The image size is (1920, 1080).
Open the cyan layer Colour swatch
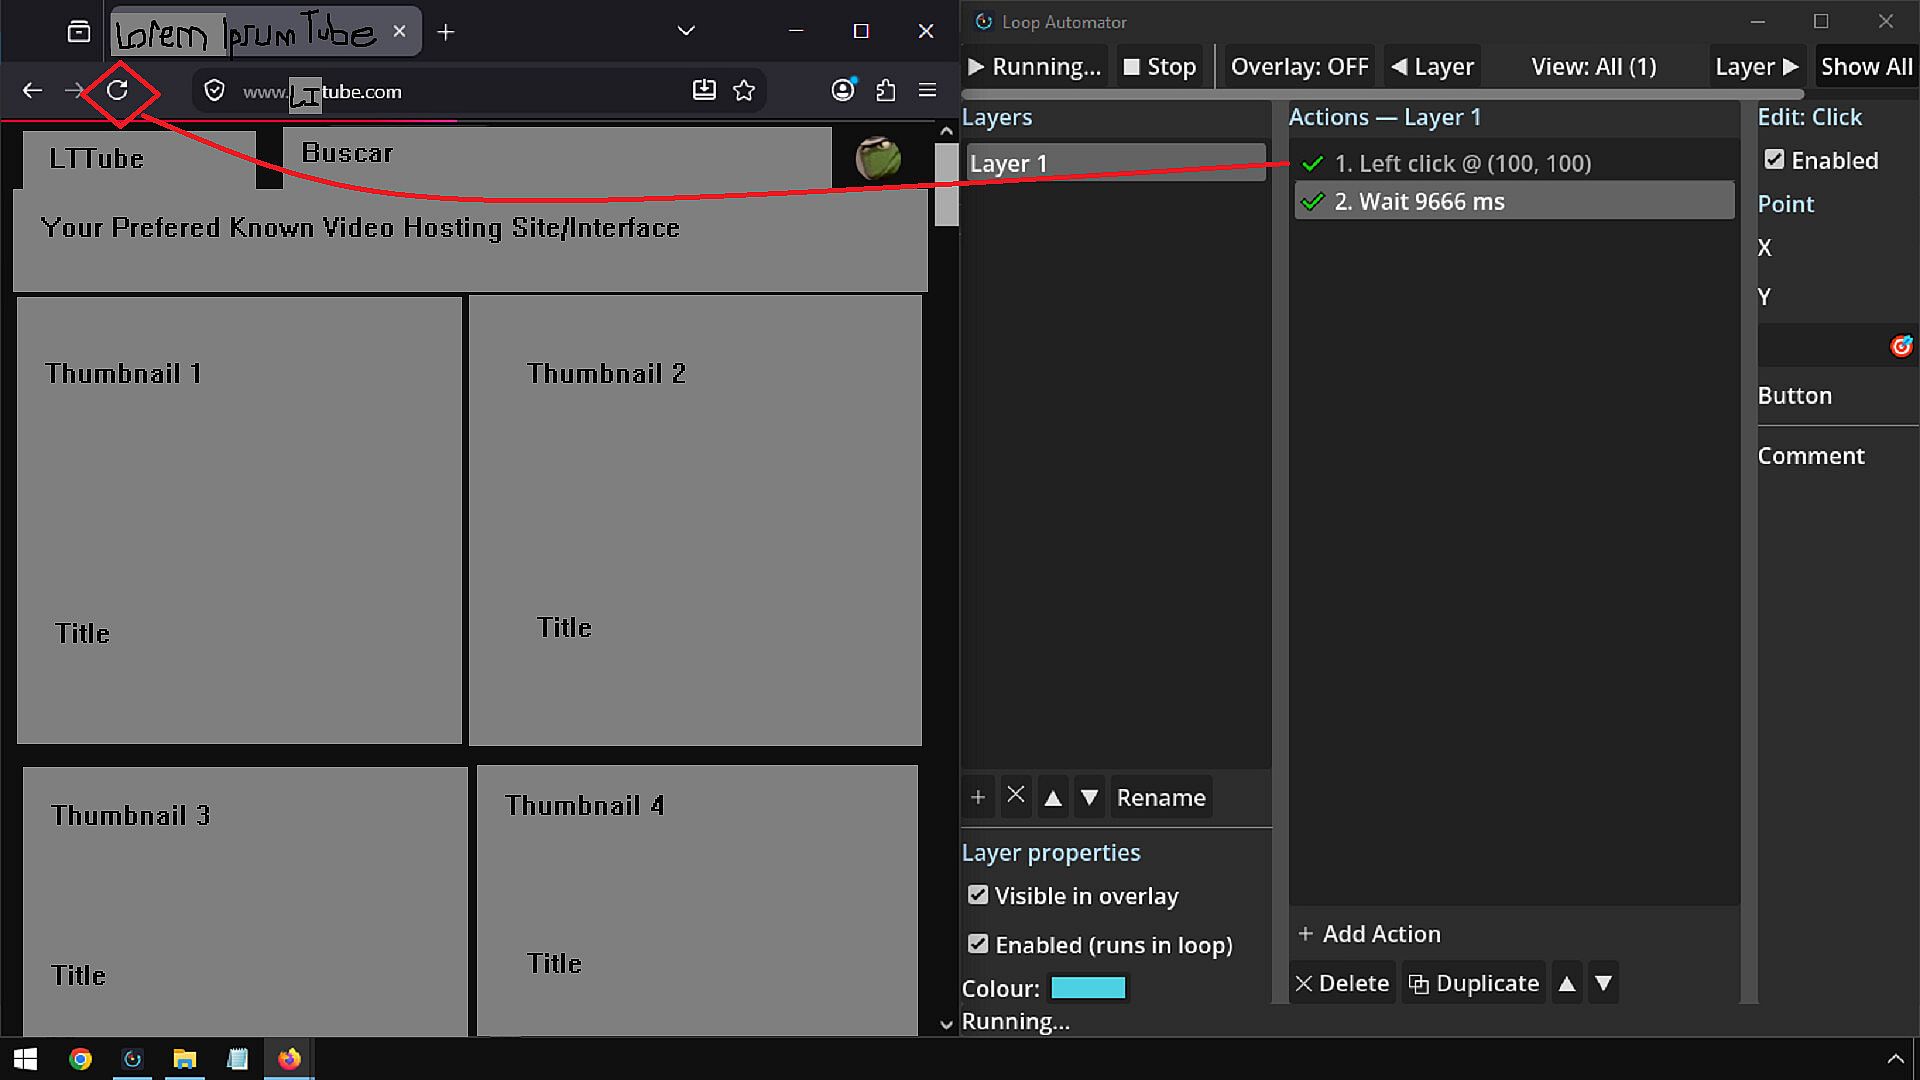click(1088, 988)
